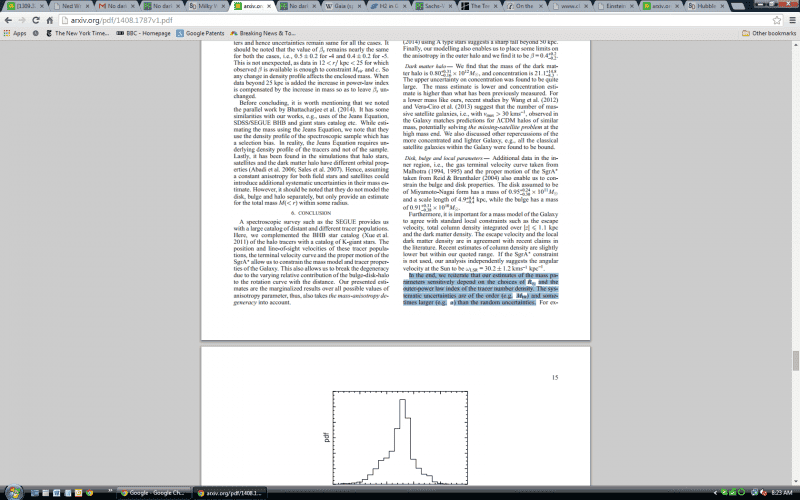The height and width of the screenshot is (500, 800).
Task: Grab the vertical scrollbar thumb
Action: pos(795,361)
